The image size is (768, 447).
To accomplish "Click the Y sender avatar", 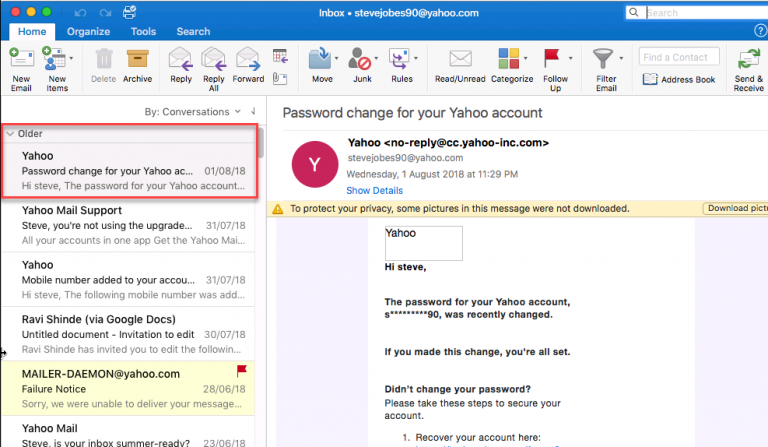I will (315, 165).
